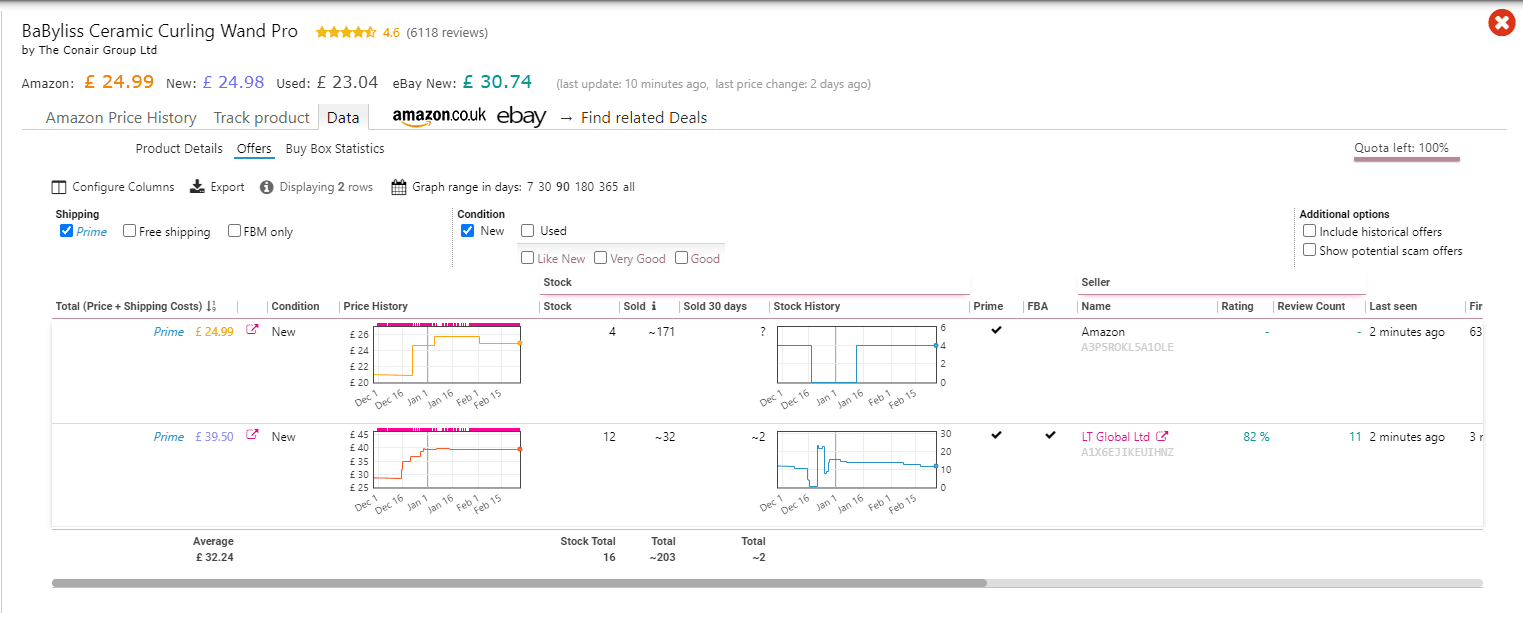Screen dimensions: 1523x617
Task: Switch to the Buy Box Statistics tab
Action: [x=336, y=148]
